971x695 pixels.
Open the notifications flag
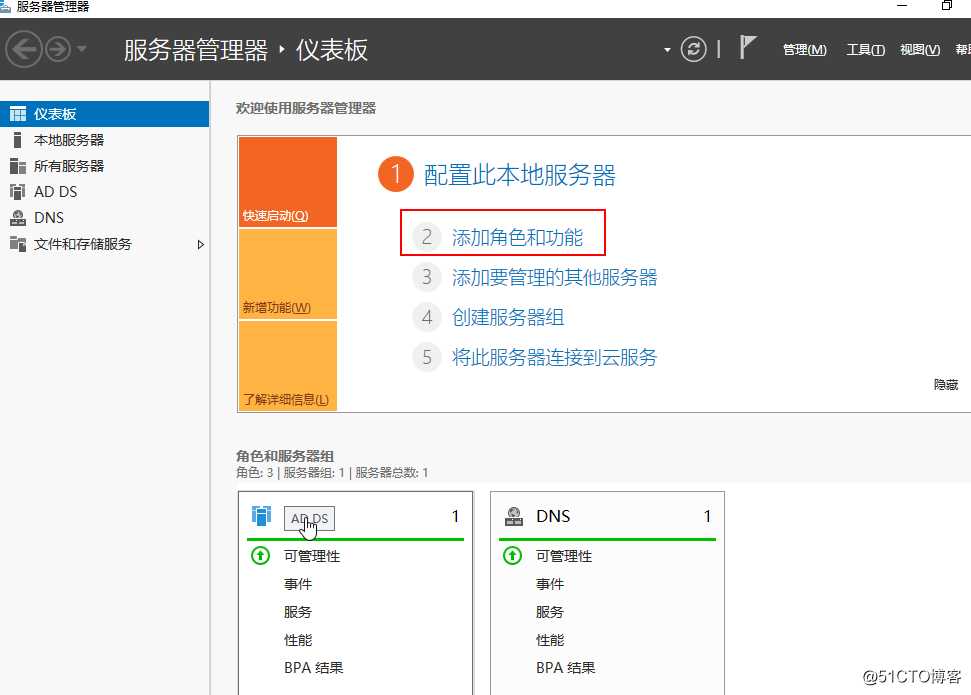747,47
